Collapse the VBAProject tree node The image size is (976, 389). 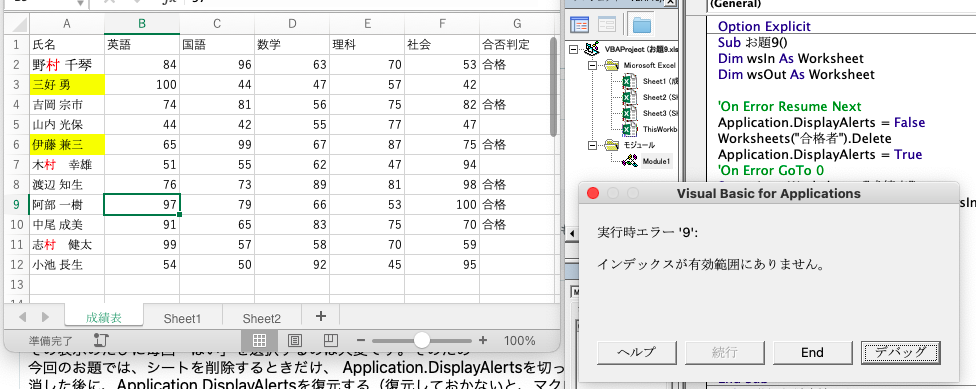(573, 49)
